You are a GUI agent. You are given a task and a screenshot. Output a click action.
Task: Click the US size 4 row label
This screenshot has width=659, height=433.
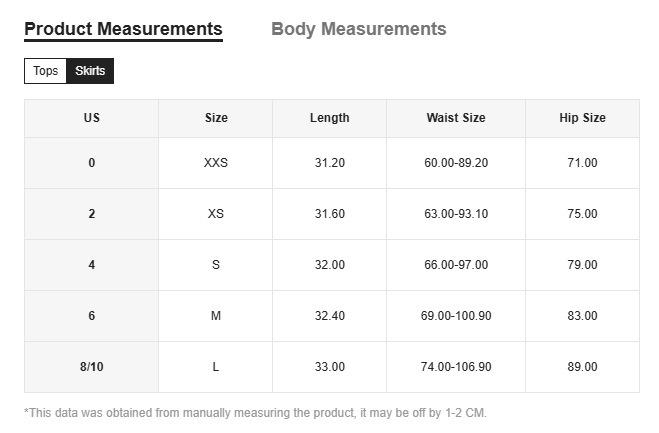tap(92, 265)
